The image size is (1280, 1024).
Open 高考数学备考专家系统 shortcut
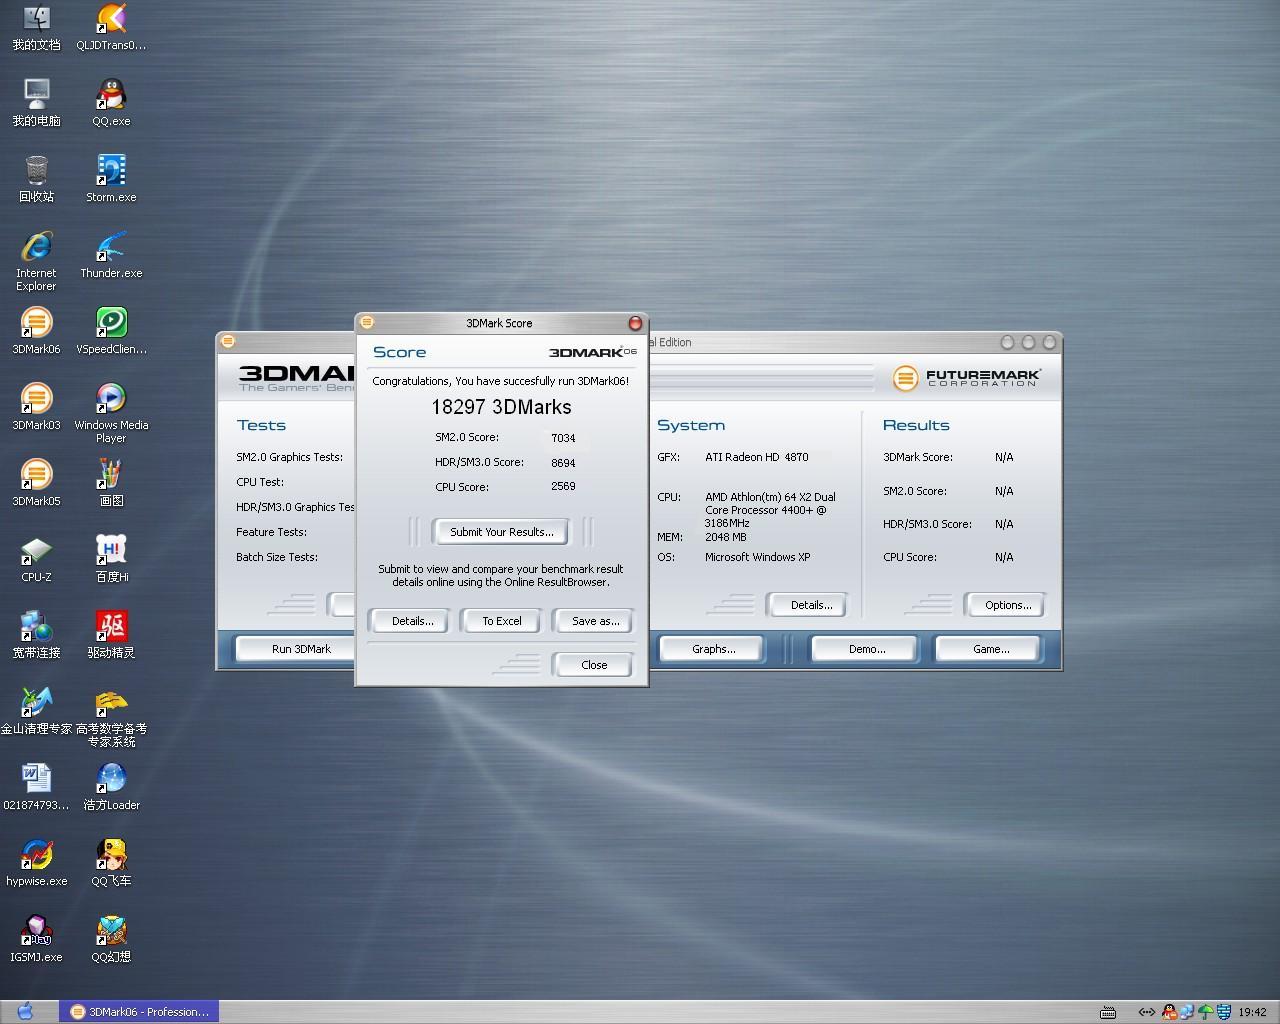click(x=111, y=717)
